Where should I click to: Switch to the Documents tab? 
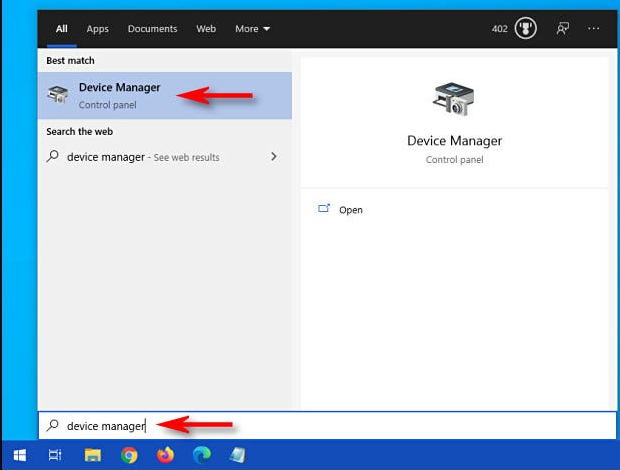(152, 29)
